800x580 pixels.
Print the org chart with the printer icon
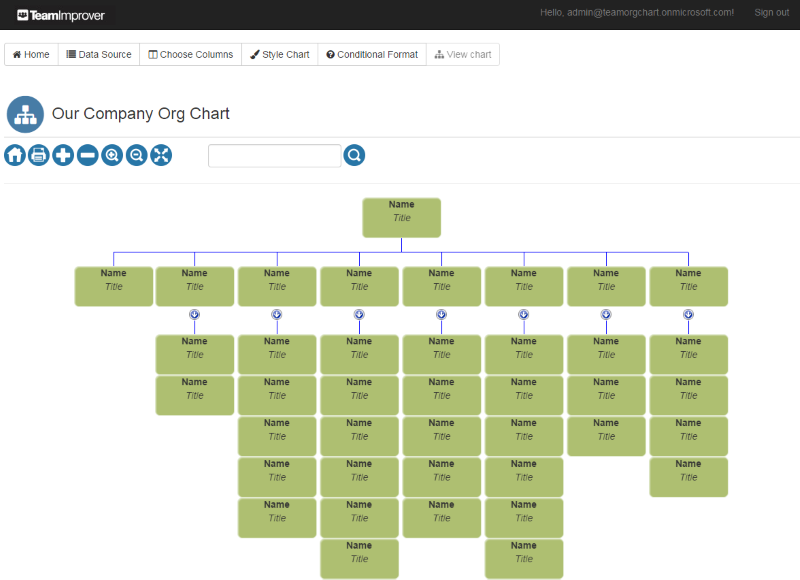[x=38, y=155]
